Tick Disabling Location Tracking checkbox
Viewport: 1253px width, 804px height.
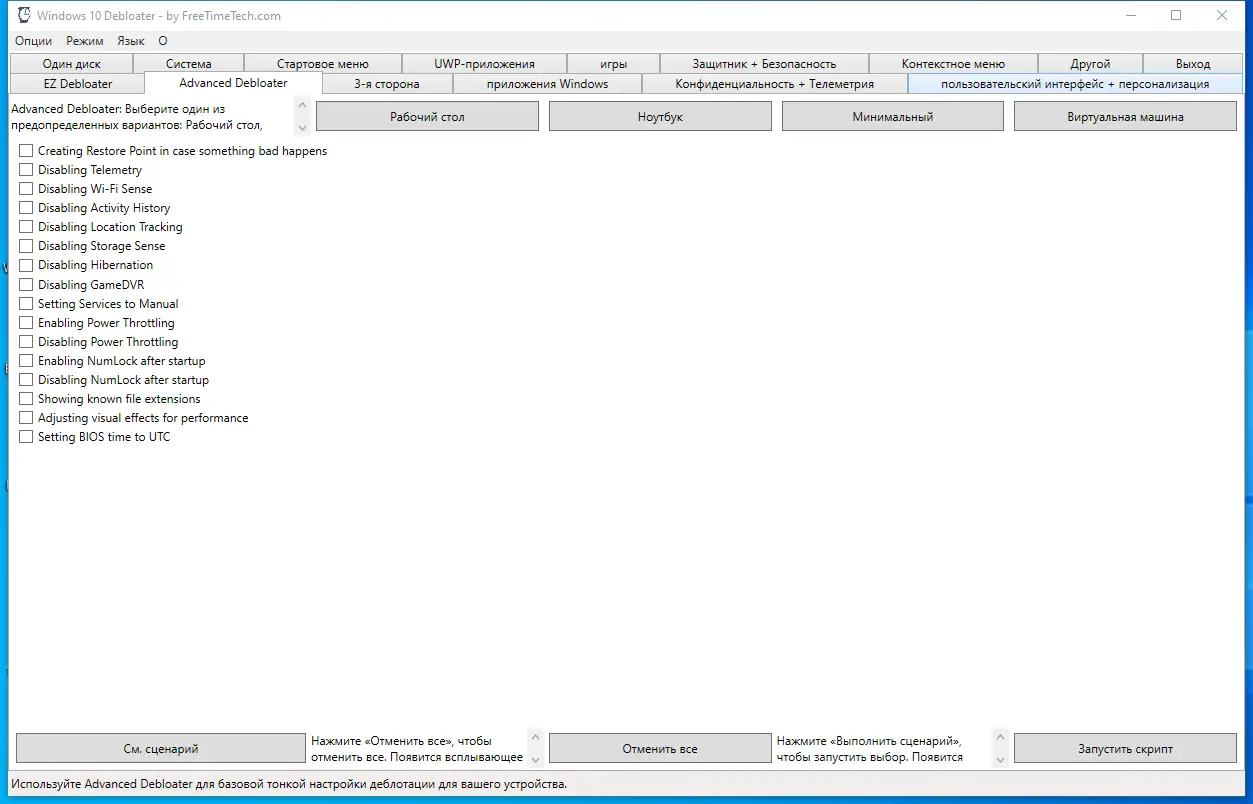(26, 227)
